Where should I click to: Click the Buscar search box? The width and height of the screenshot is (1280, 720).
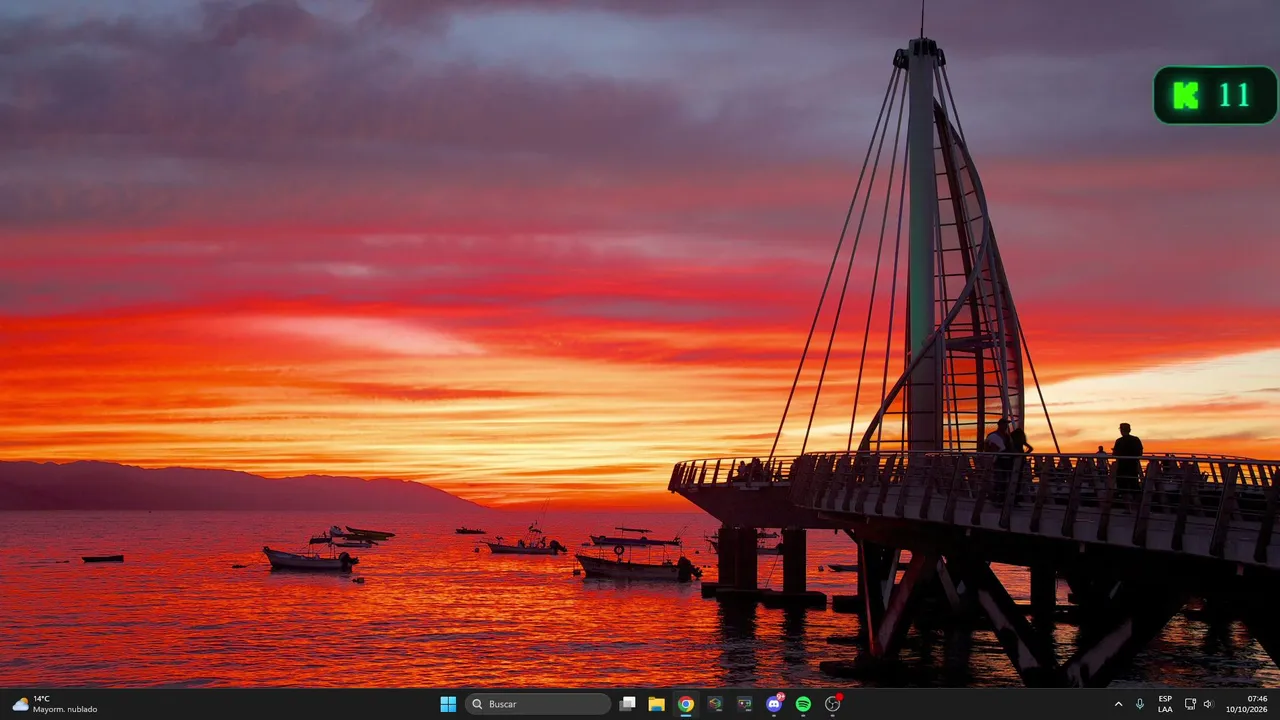[538, 704]
